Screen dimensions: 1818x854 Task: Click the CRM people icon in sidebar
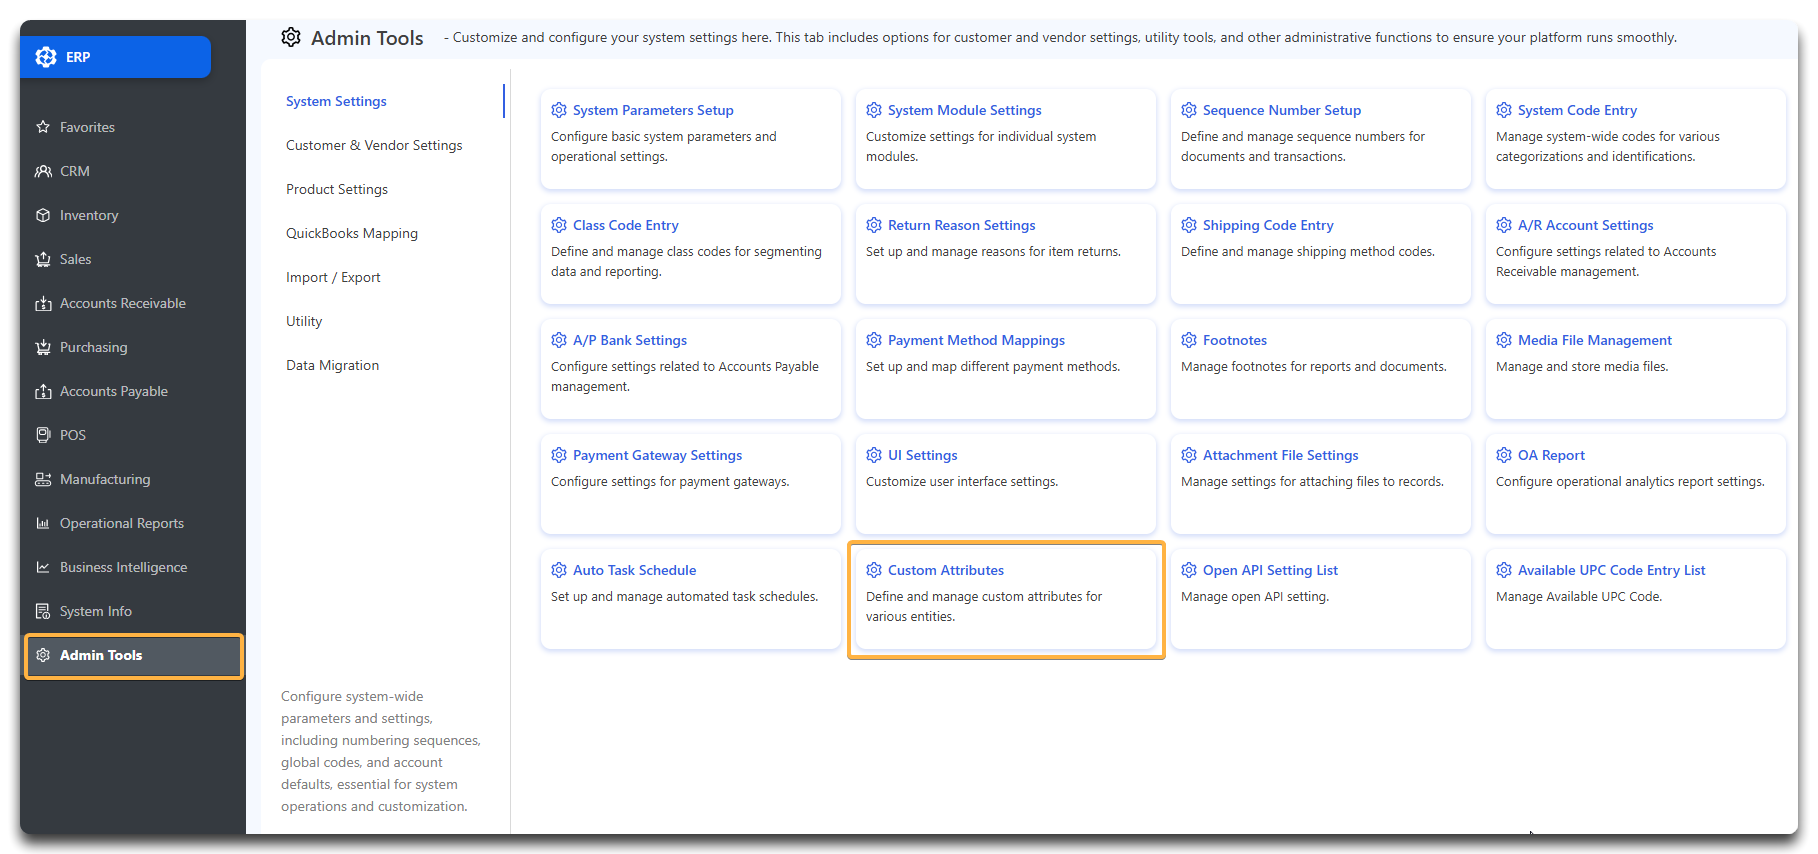pos(43,171)
